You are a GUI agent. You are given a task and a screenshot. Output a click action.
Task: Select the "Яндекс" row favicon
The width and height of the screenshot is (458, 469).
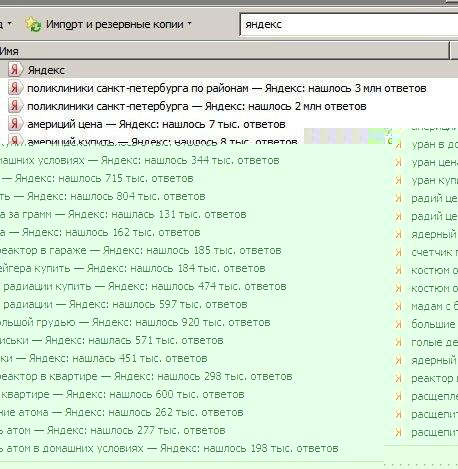14,70
